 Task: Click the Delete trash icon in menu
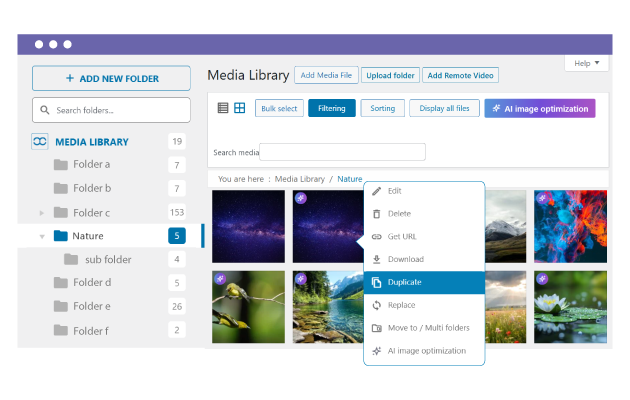(x=377, y=214)
